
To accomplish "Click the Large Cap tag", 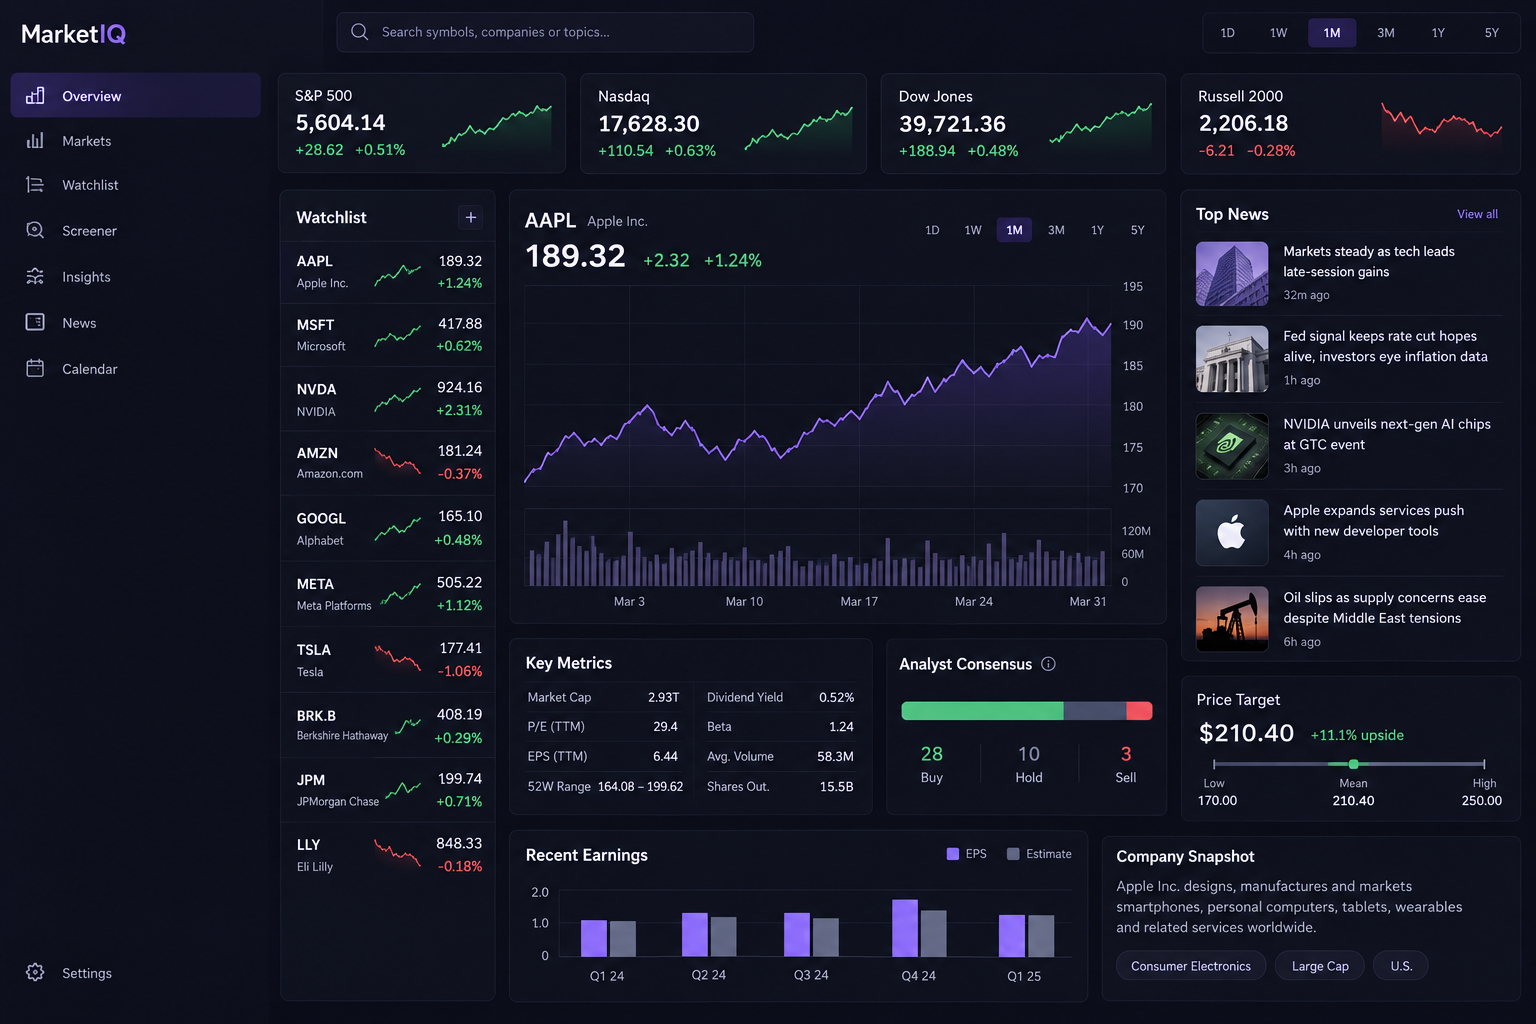I will pos(1320,966).
